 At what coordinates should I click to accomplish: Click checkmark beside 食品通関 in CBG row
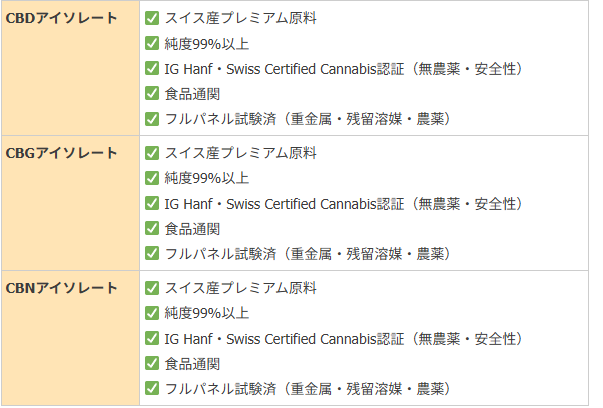[x=152, y=228]
